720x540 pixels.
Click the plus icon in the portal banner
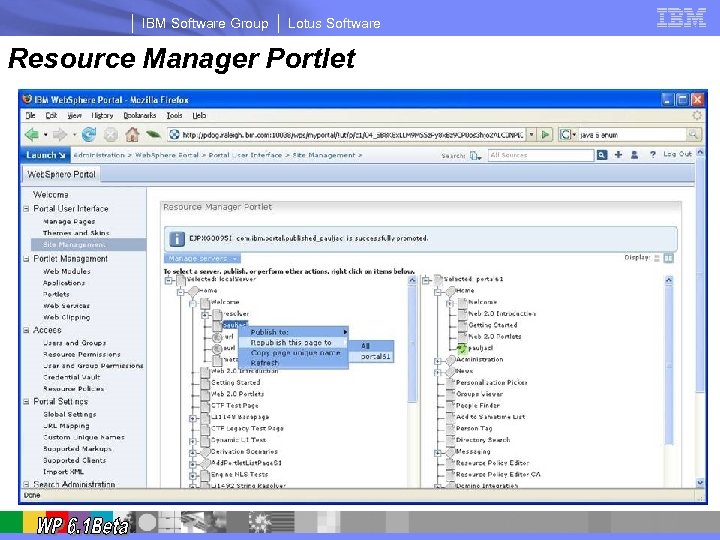[618, 155]
